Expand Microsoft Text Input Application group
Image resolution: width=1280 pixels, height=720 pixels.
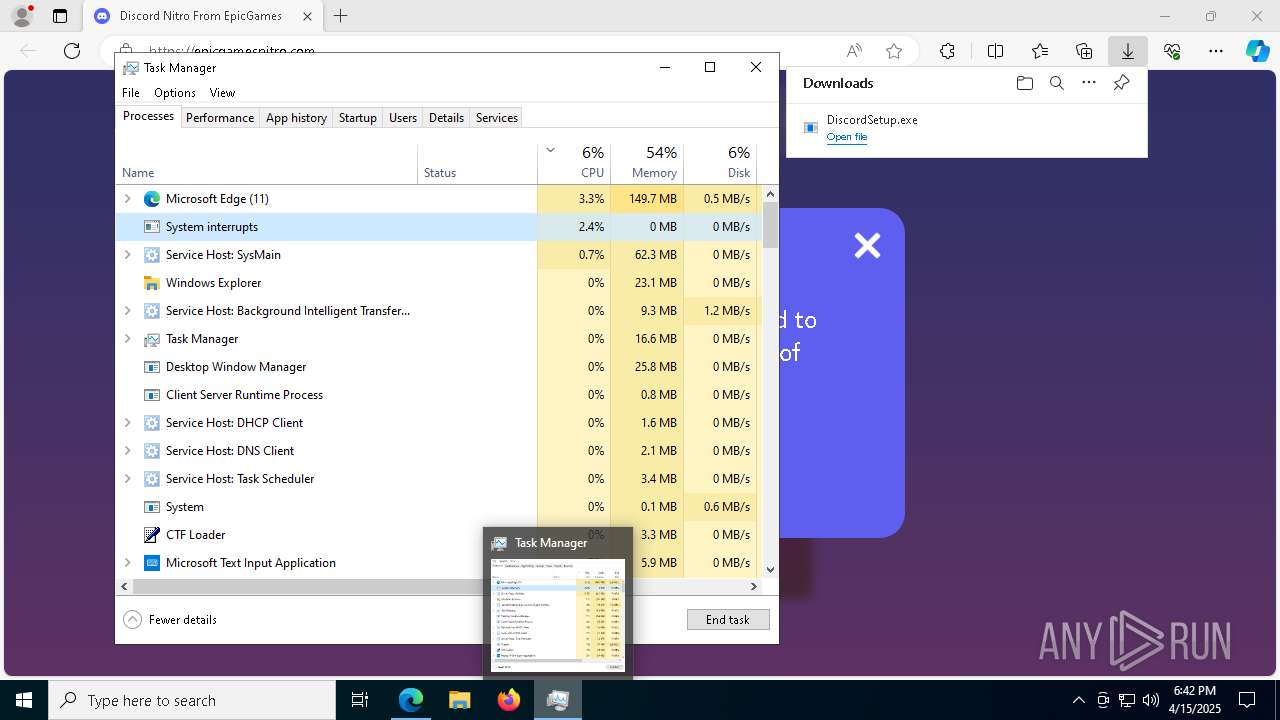(127, 563)
